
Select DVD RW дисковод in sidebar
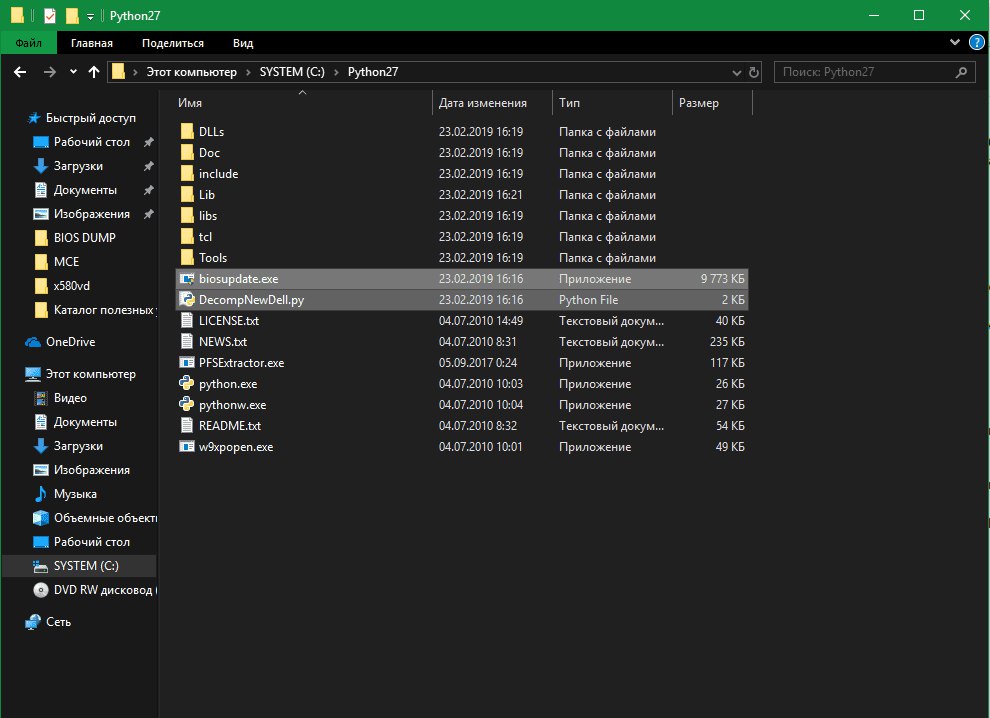coord(105,590)
